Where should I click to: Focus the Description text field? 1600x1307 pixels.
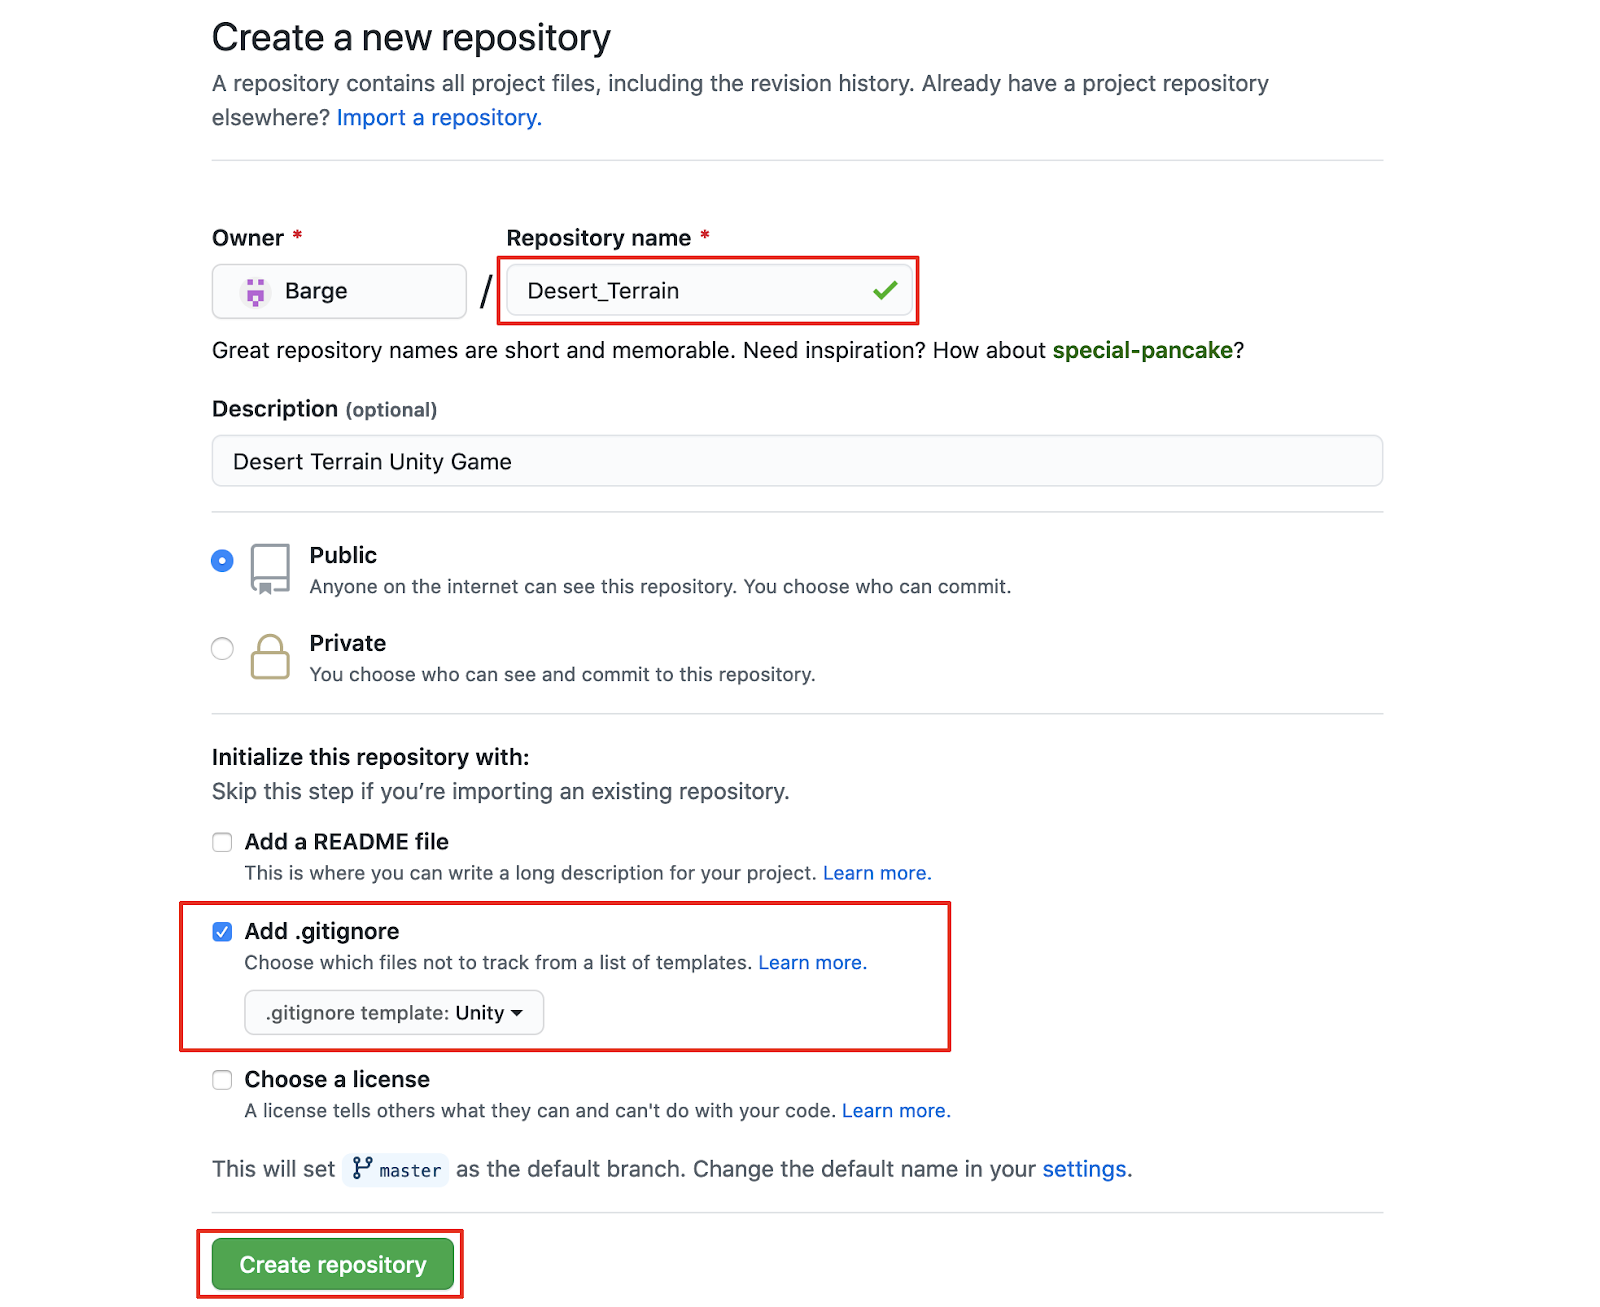coord(797,461)
